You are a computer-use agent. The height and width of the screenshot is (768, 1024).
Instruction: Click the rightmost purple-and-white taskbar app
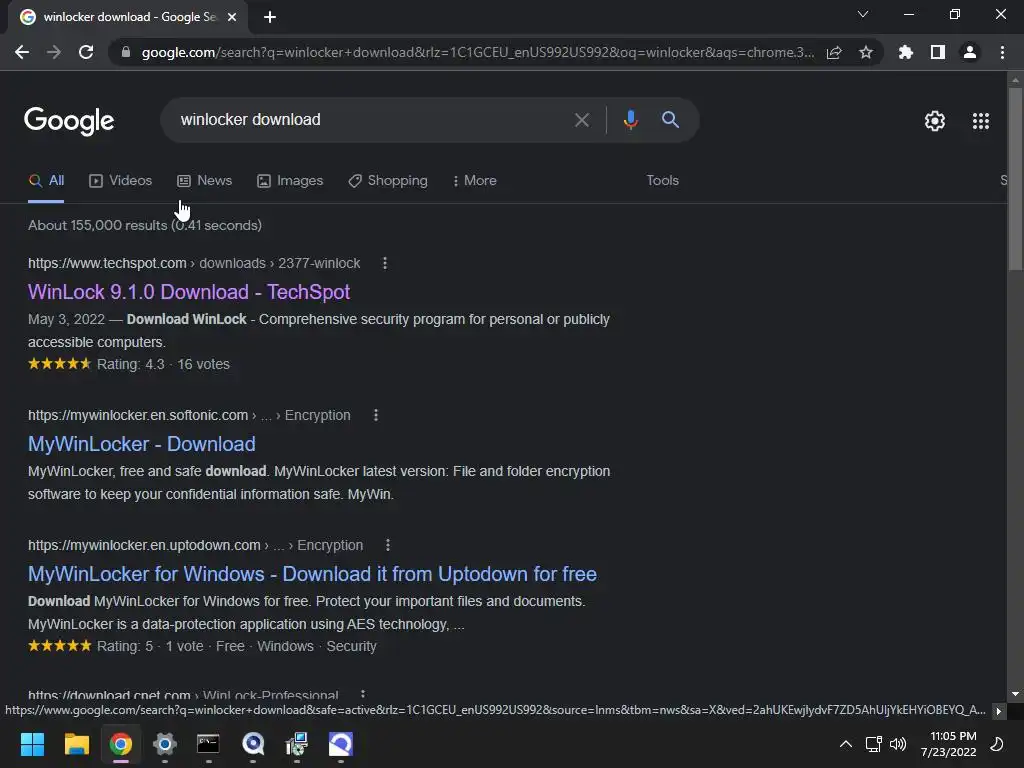click(340, 744)
